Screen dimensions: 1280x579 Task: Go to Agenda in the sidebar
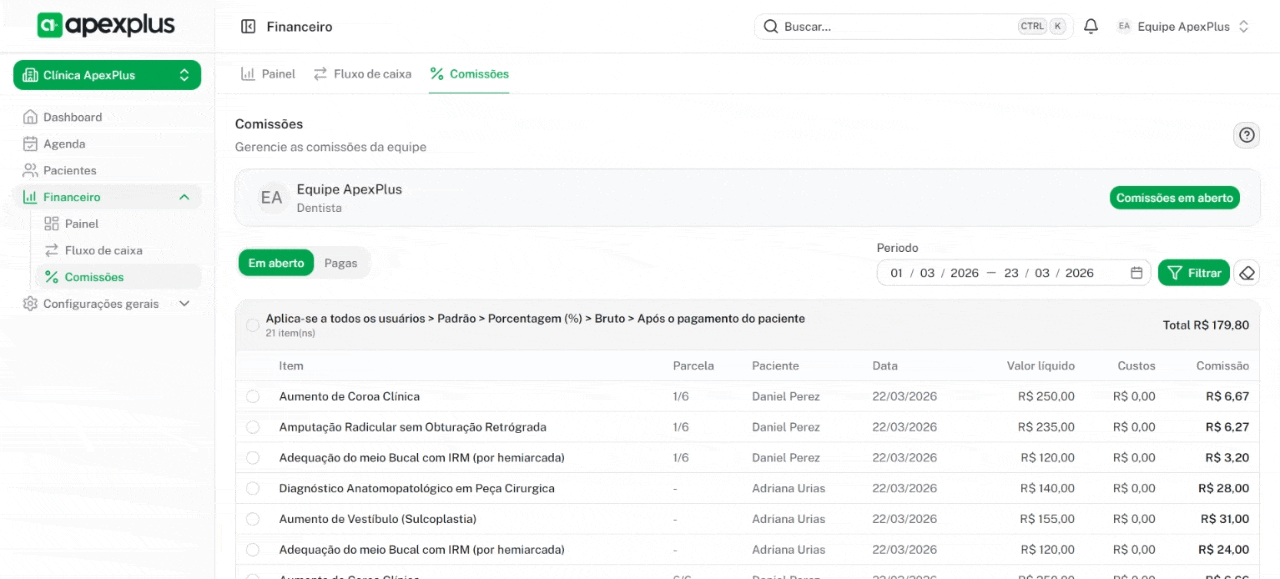coord(64,144)
